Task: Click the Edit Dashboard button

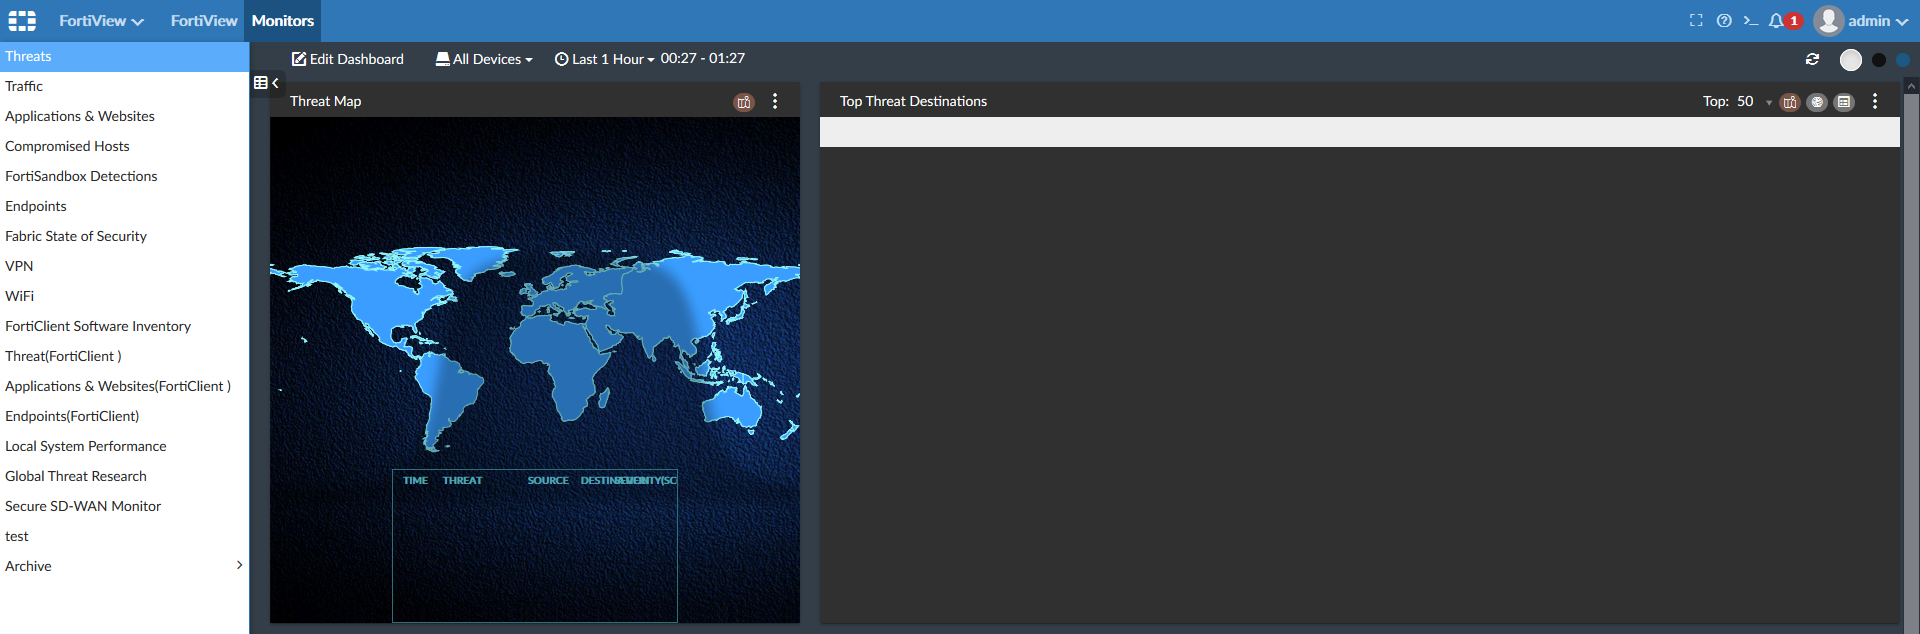Action: 347,59
